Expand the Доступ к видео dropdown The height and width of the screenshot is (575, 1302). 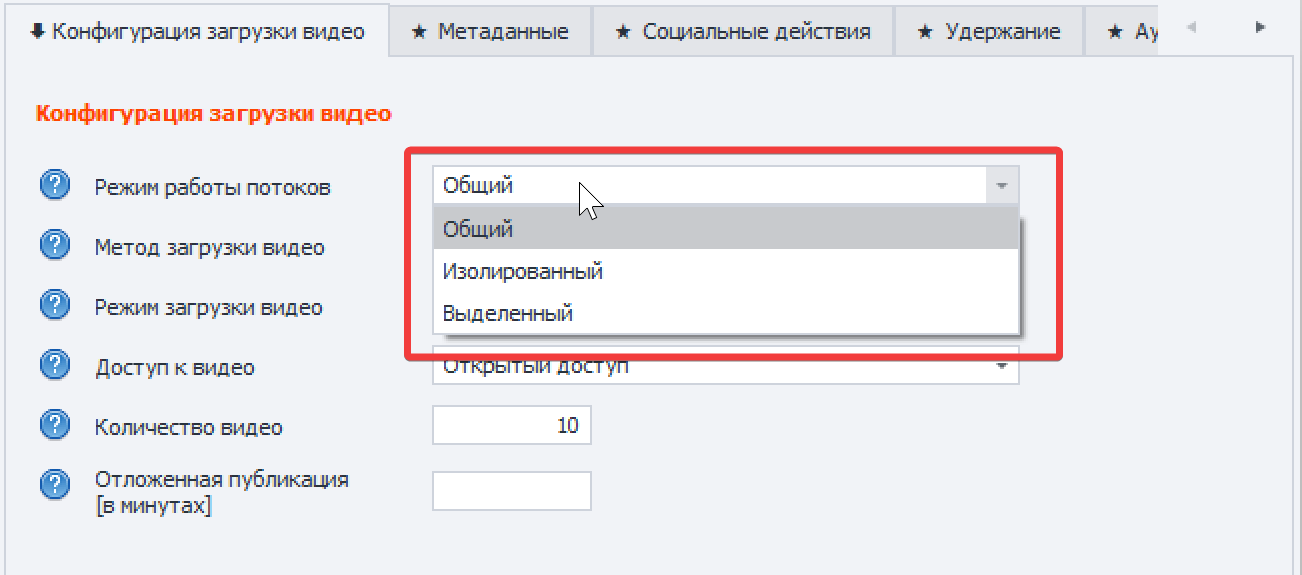[x=1002, y=366]
